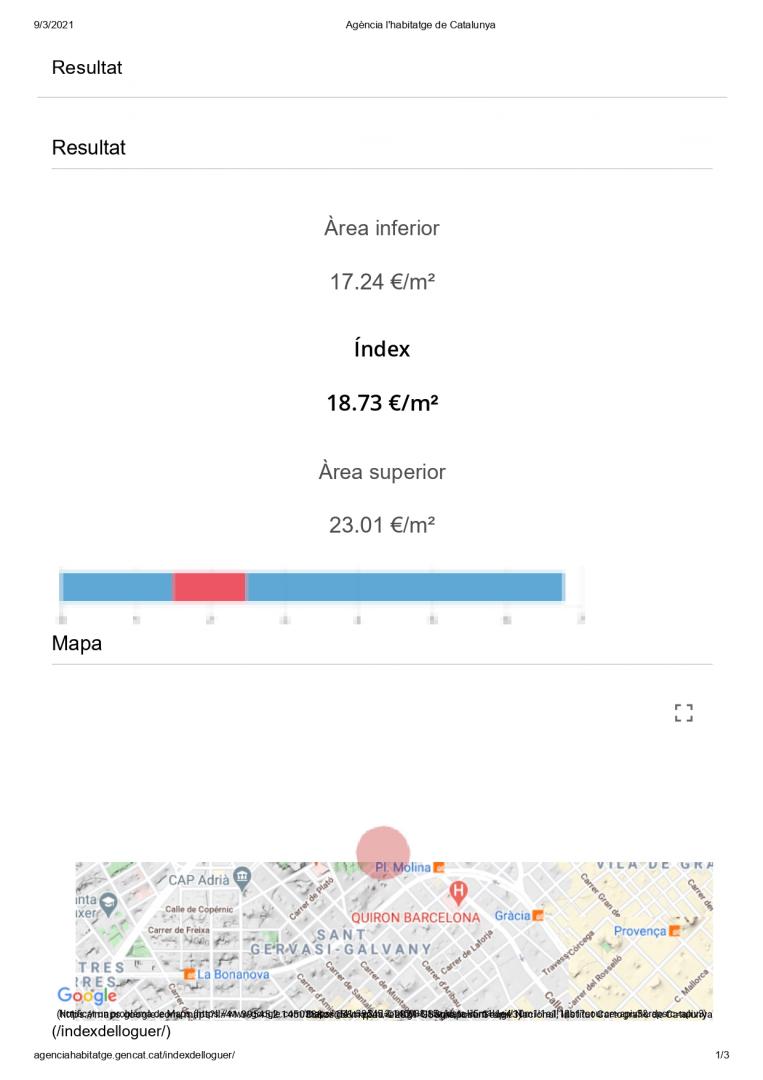
Task: Click the long right blue bar segment
Action: [x=404, y=587]
